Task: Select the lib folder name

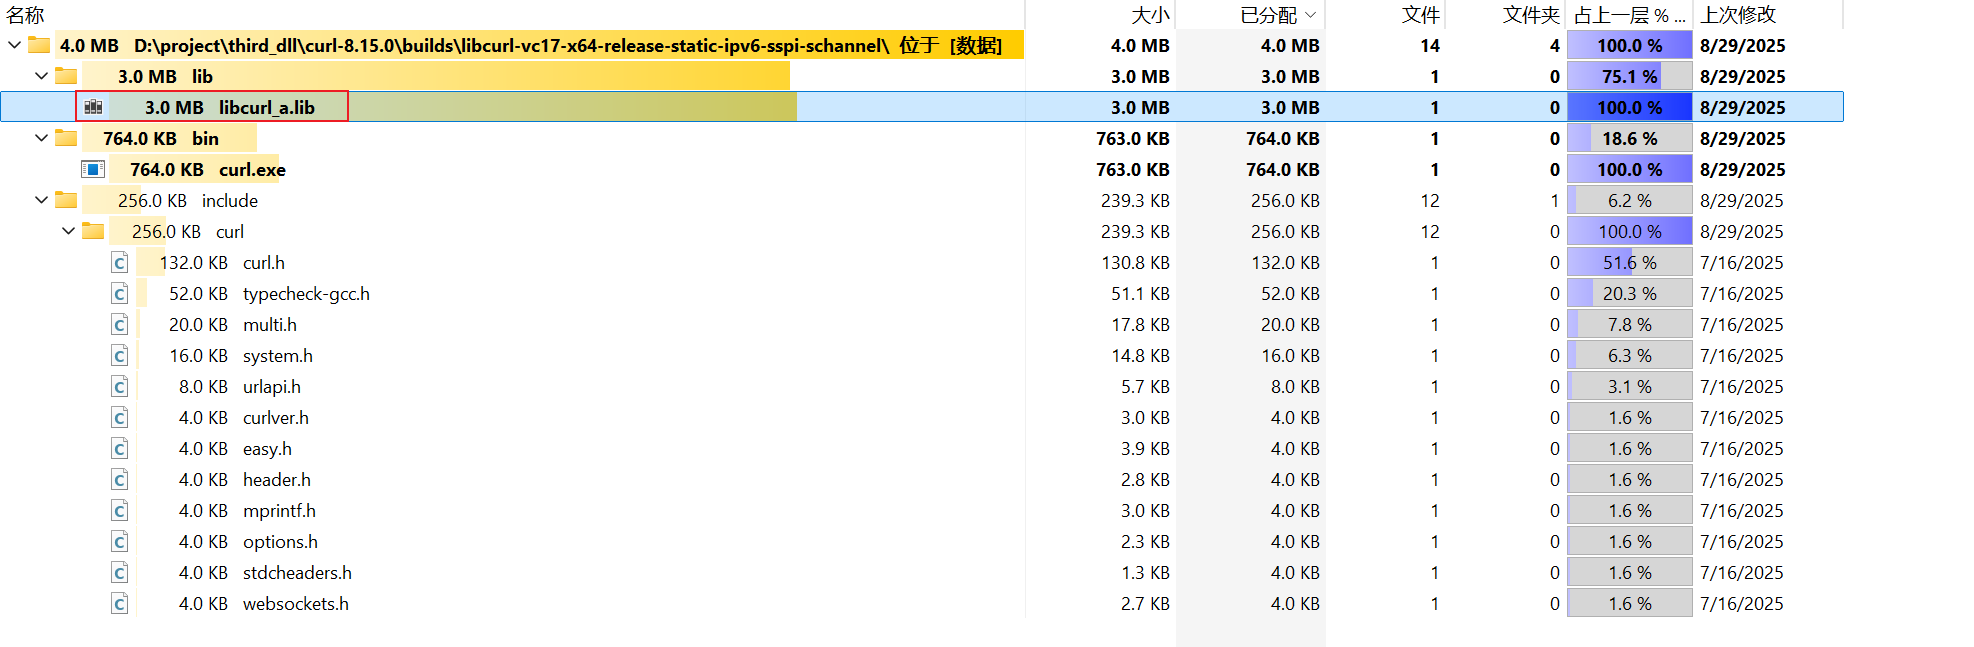Action: click(x=202, y=76)
